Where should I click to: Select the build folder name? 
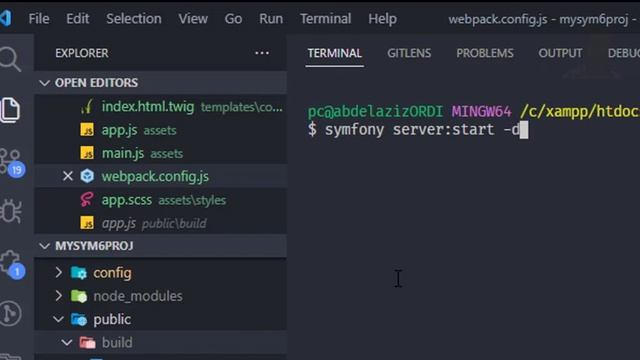(x=117, y=342)
